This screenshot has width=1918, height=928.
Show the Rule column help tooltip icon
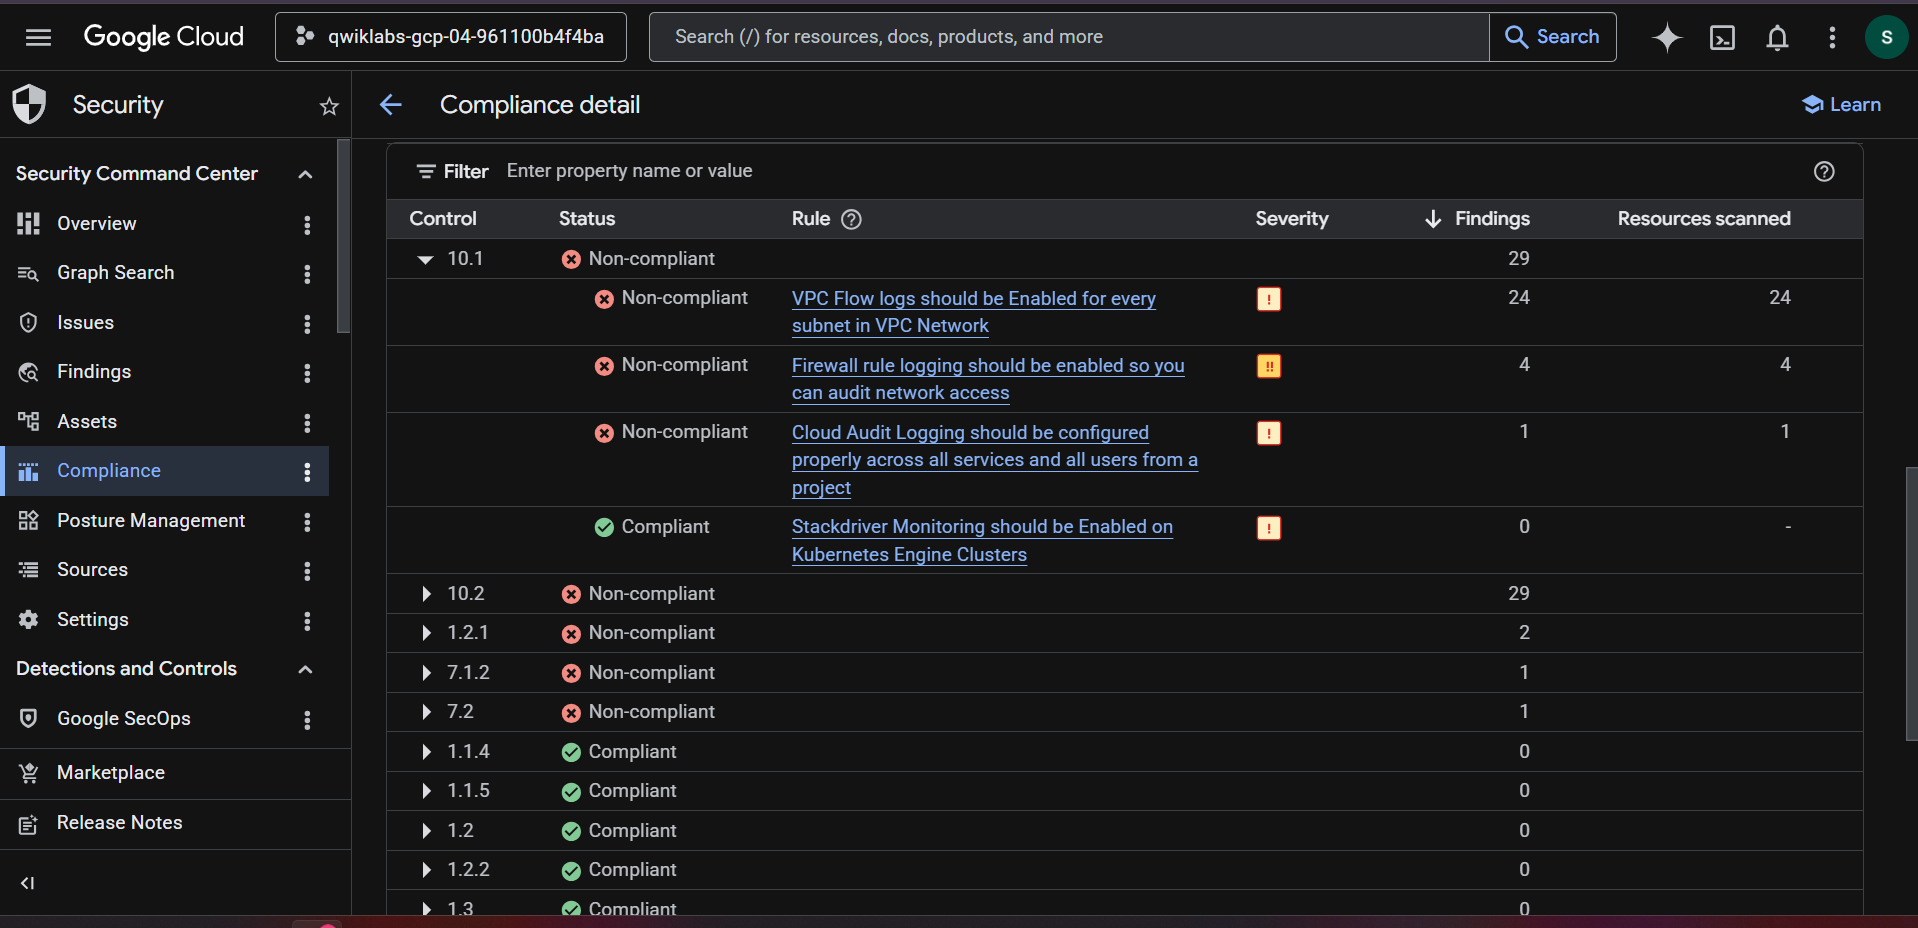click(x=851, y=219)
